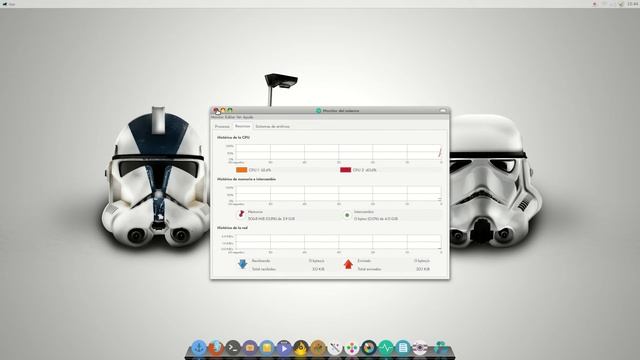
Task: Open the yellow square icon in dock
Action: point(267,347)
